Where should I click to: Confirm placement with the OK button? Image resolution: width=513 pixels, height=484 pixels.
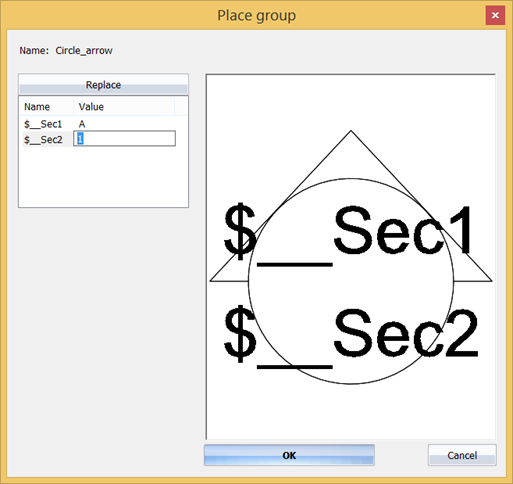coord(289,455)
